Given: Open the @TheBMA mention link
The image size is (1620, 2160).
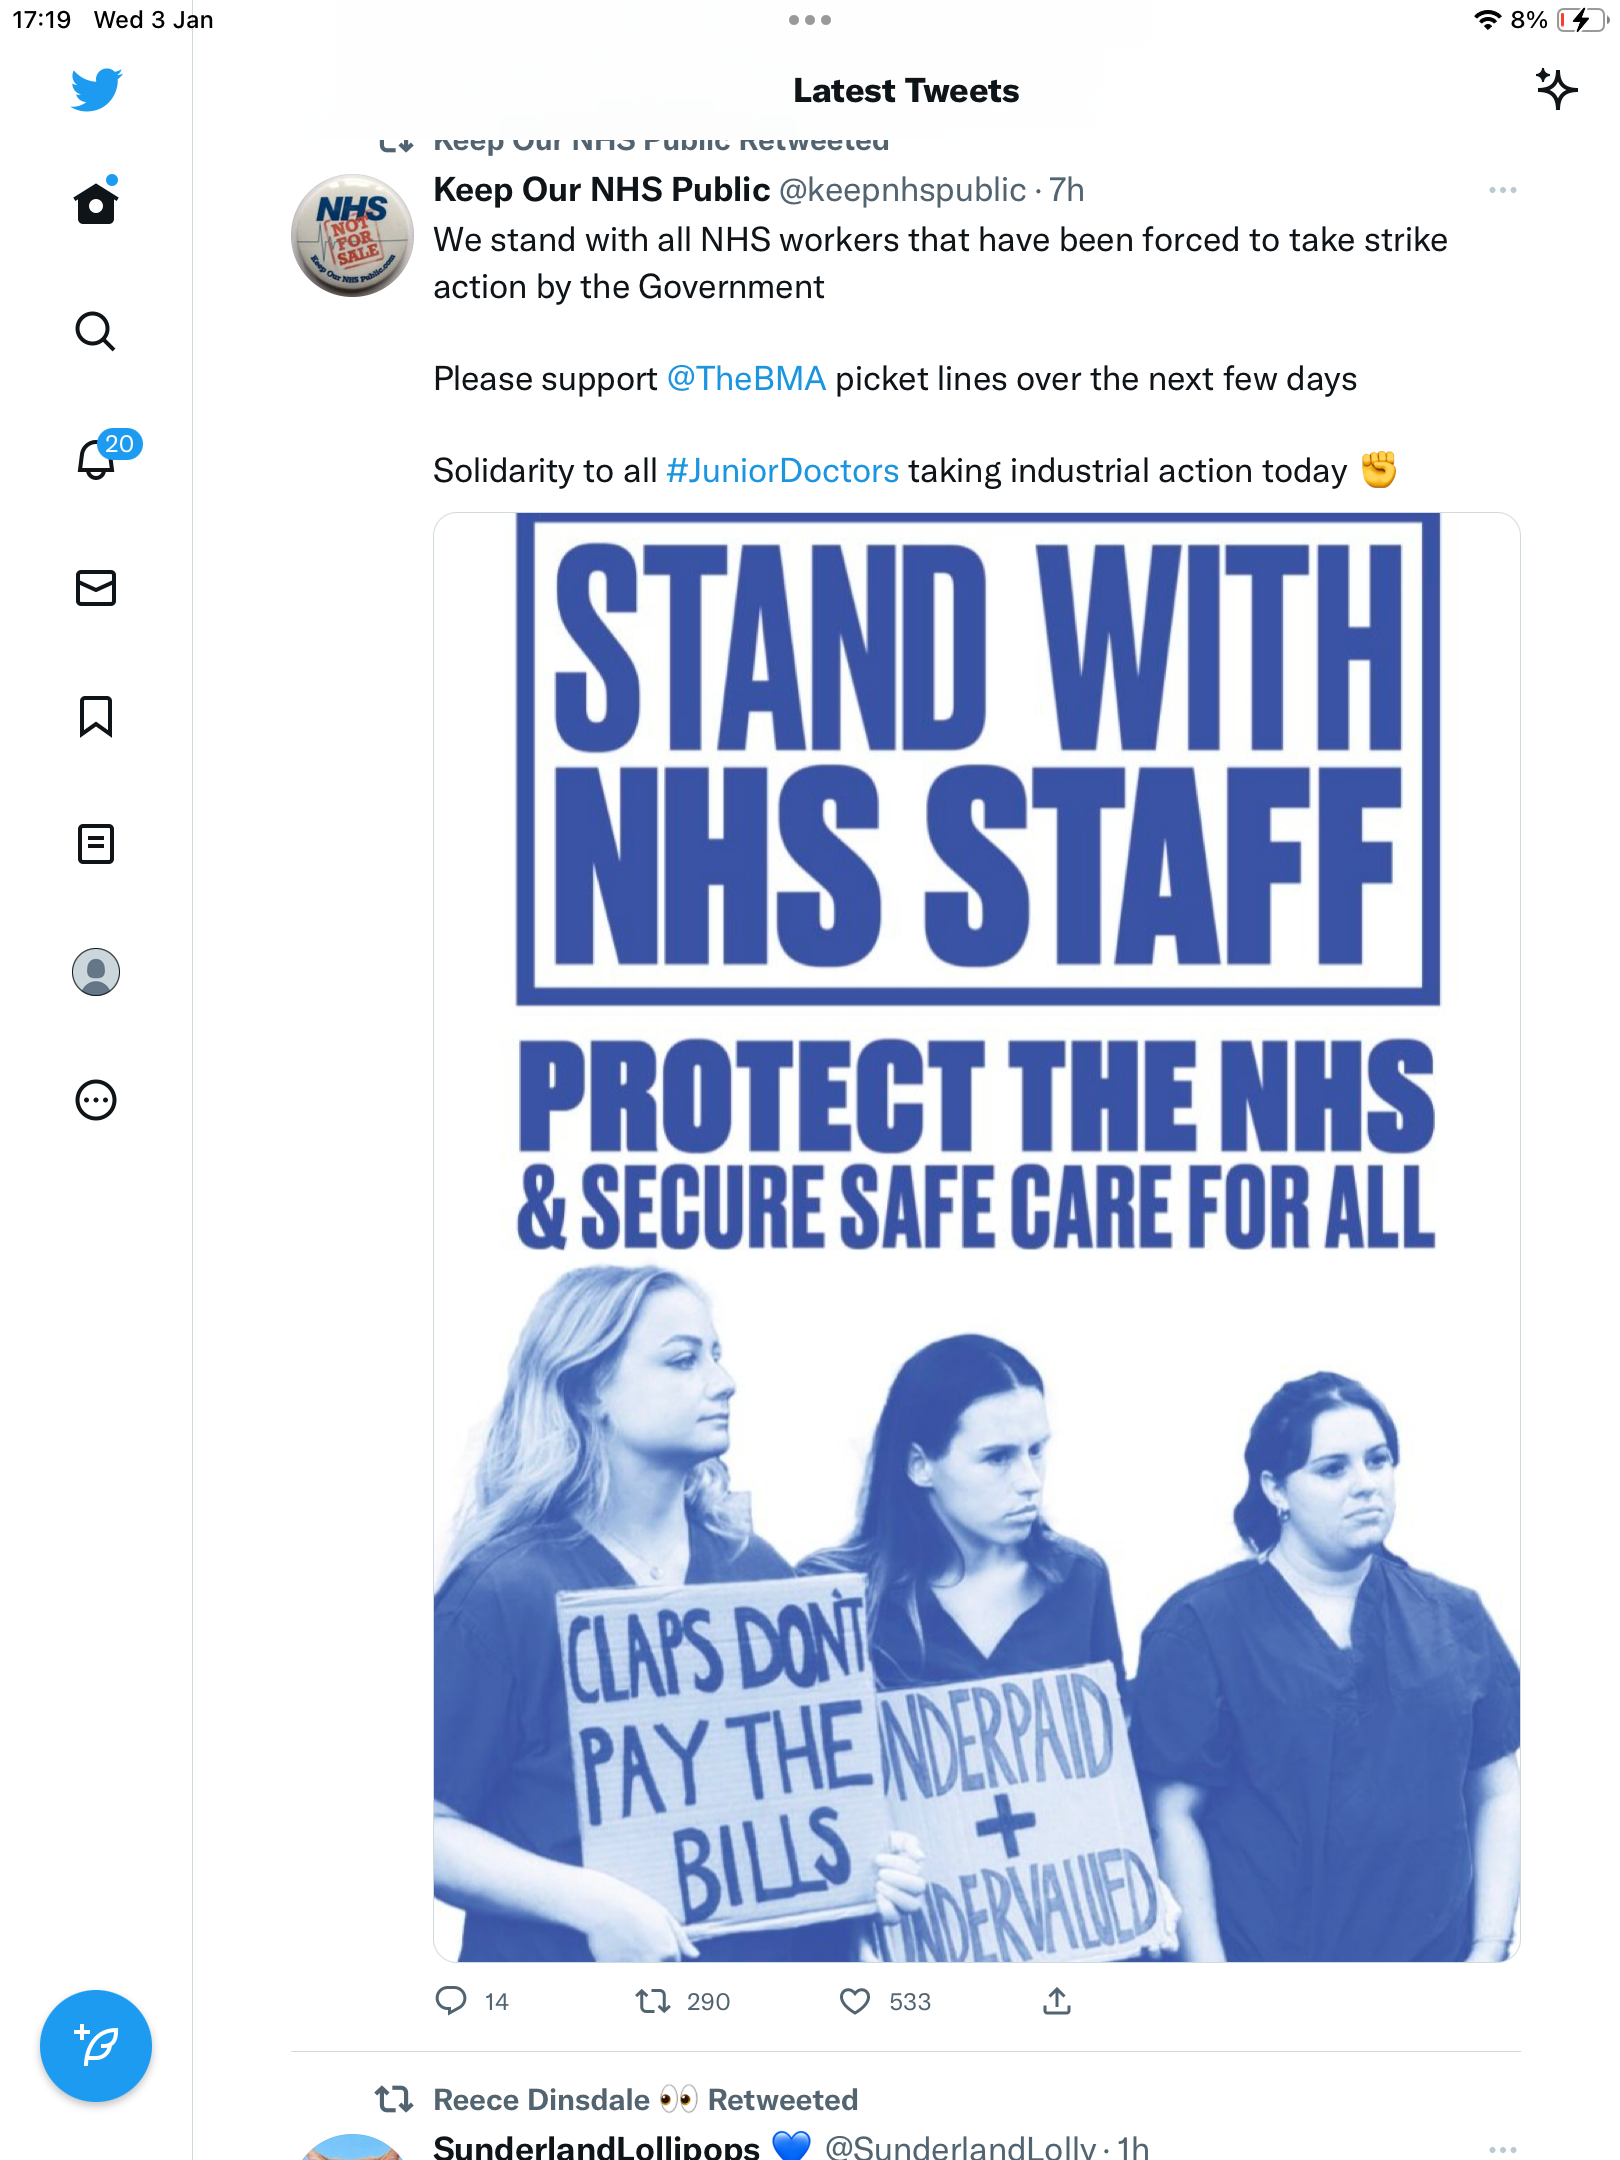Looking at the screenshot, I should pyautogui.click(x=746, y=379).
